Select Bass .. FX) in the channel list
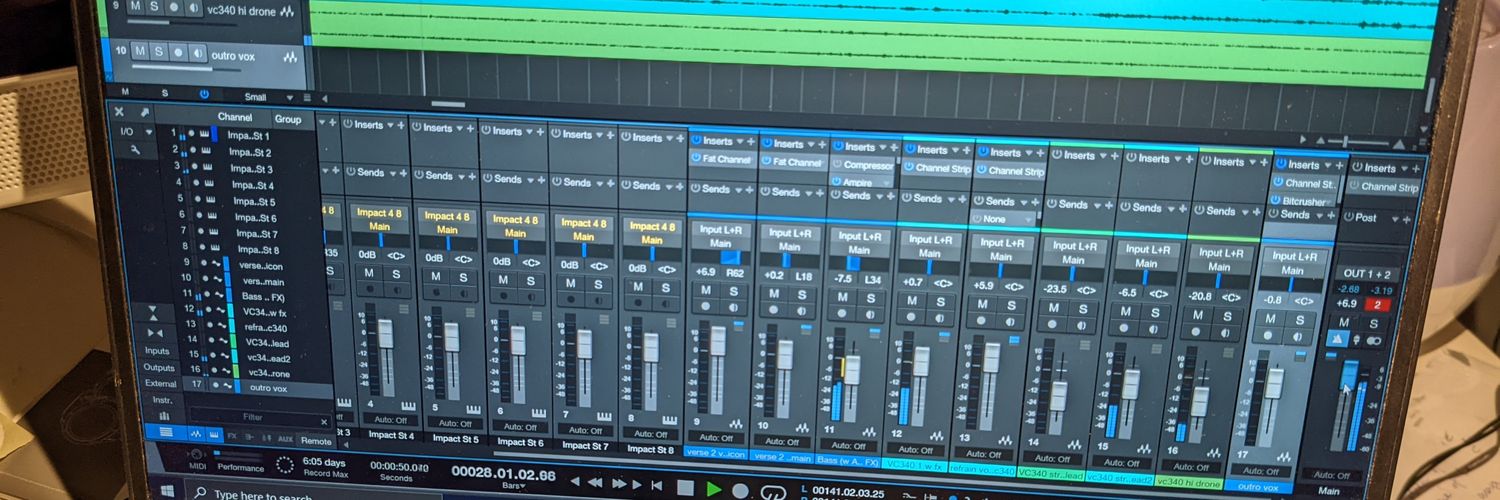The width and height of the screenshot is (1500, 500). click(x=264, y=296)
